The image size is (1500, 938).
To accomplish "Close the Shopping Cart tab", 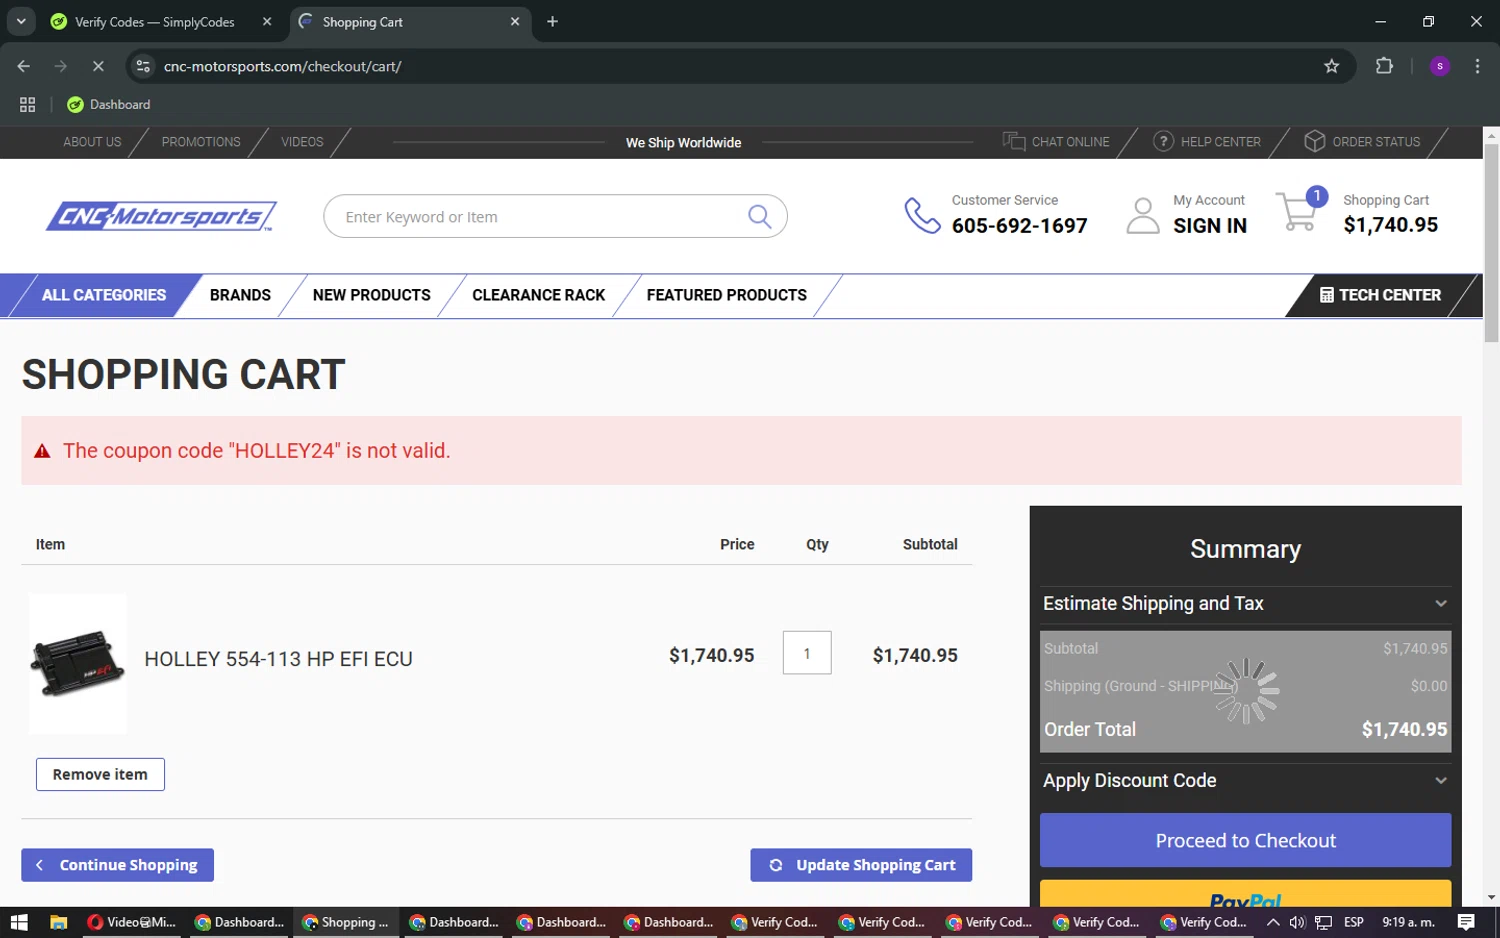I will (515, 21).
